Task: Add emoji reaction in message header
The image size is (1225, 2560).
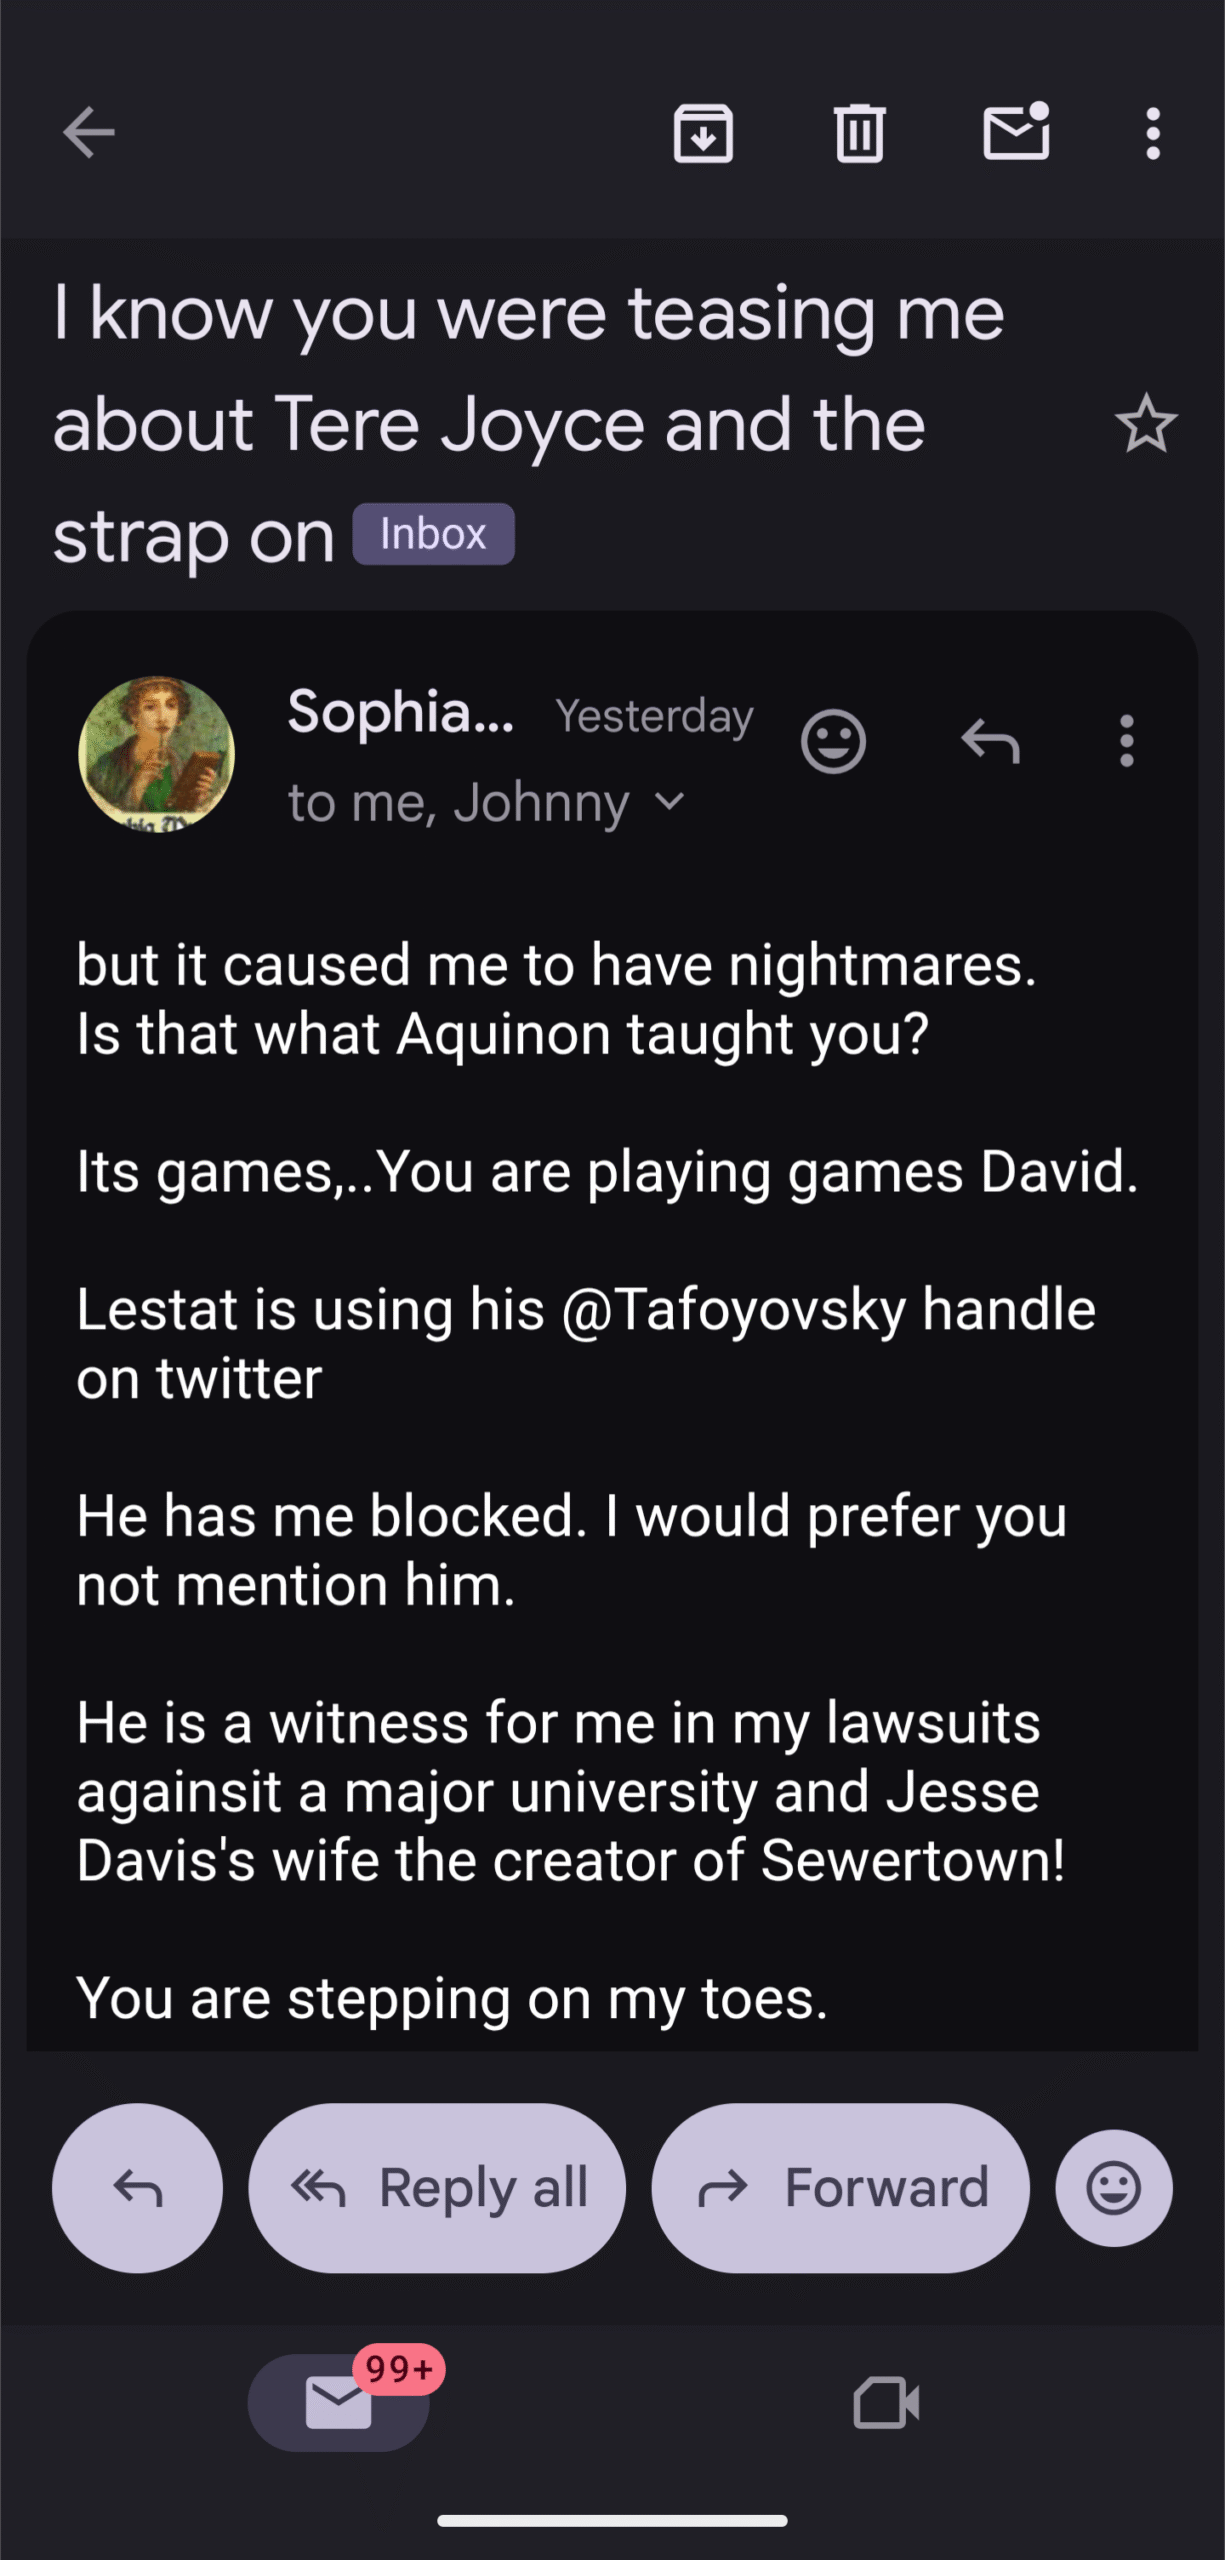Action: pos(833,742)
